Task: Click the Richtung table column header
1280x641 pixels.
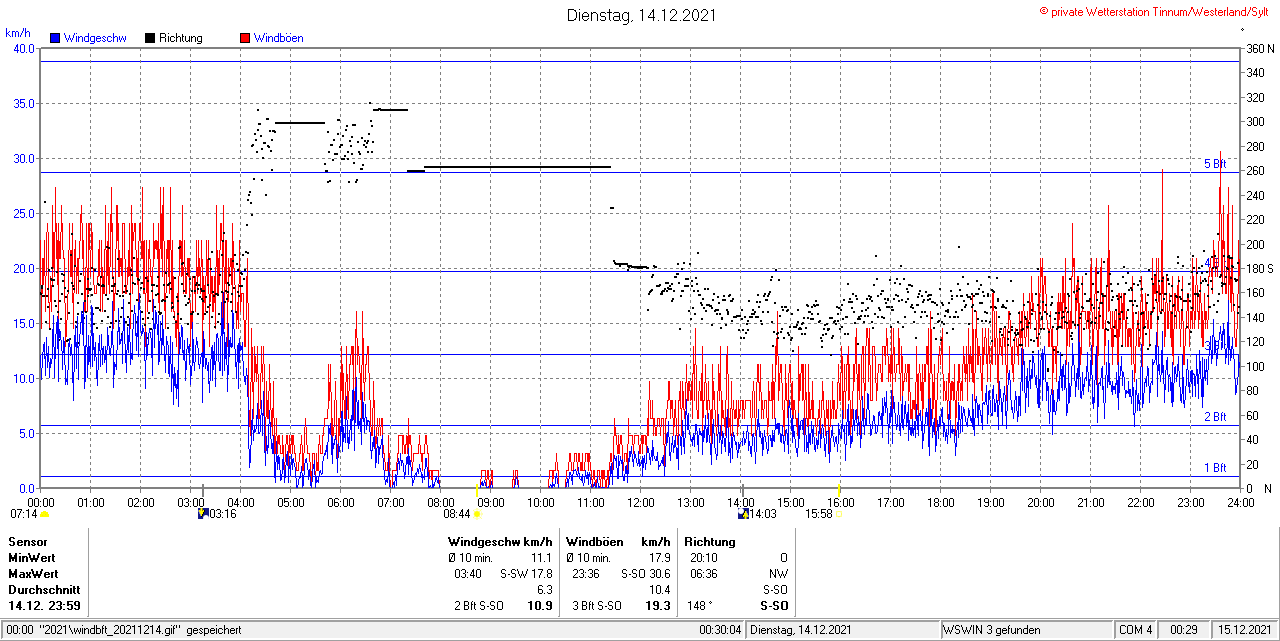Action: click(712, 541)
